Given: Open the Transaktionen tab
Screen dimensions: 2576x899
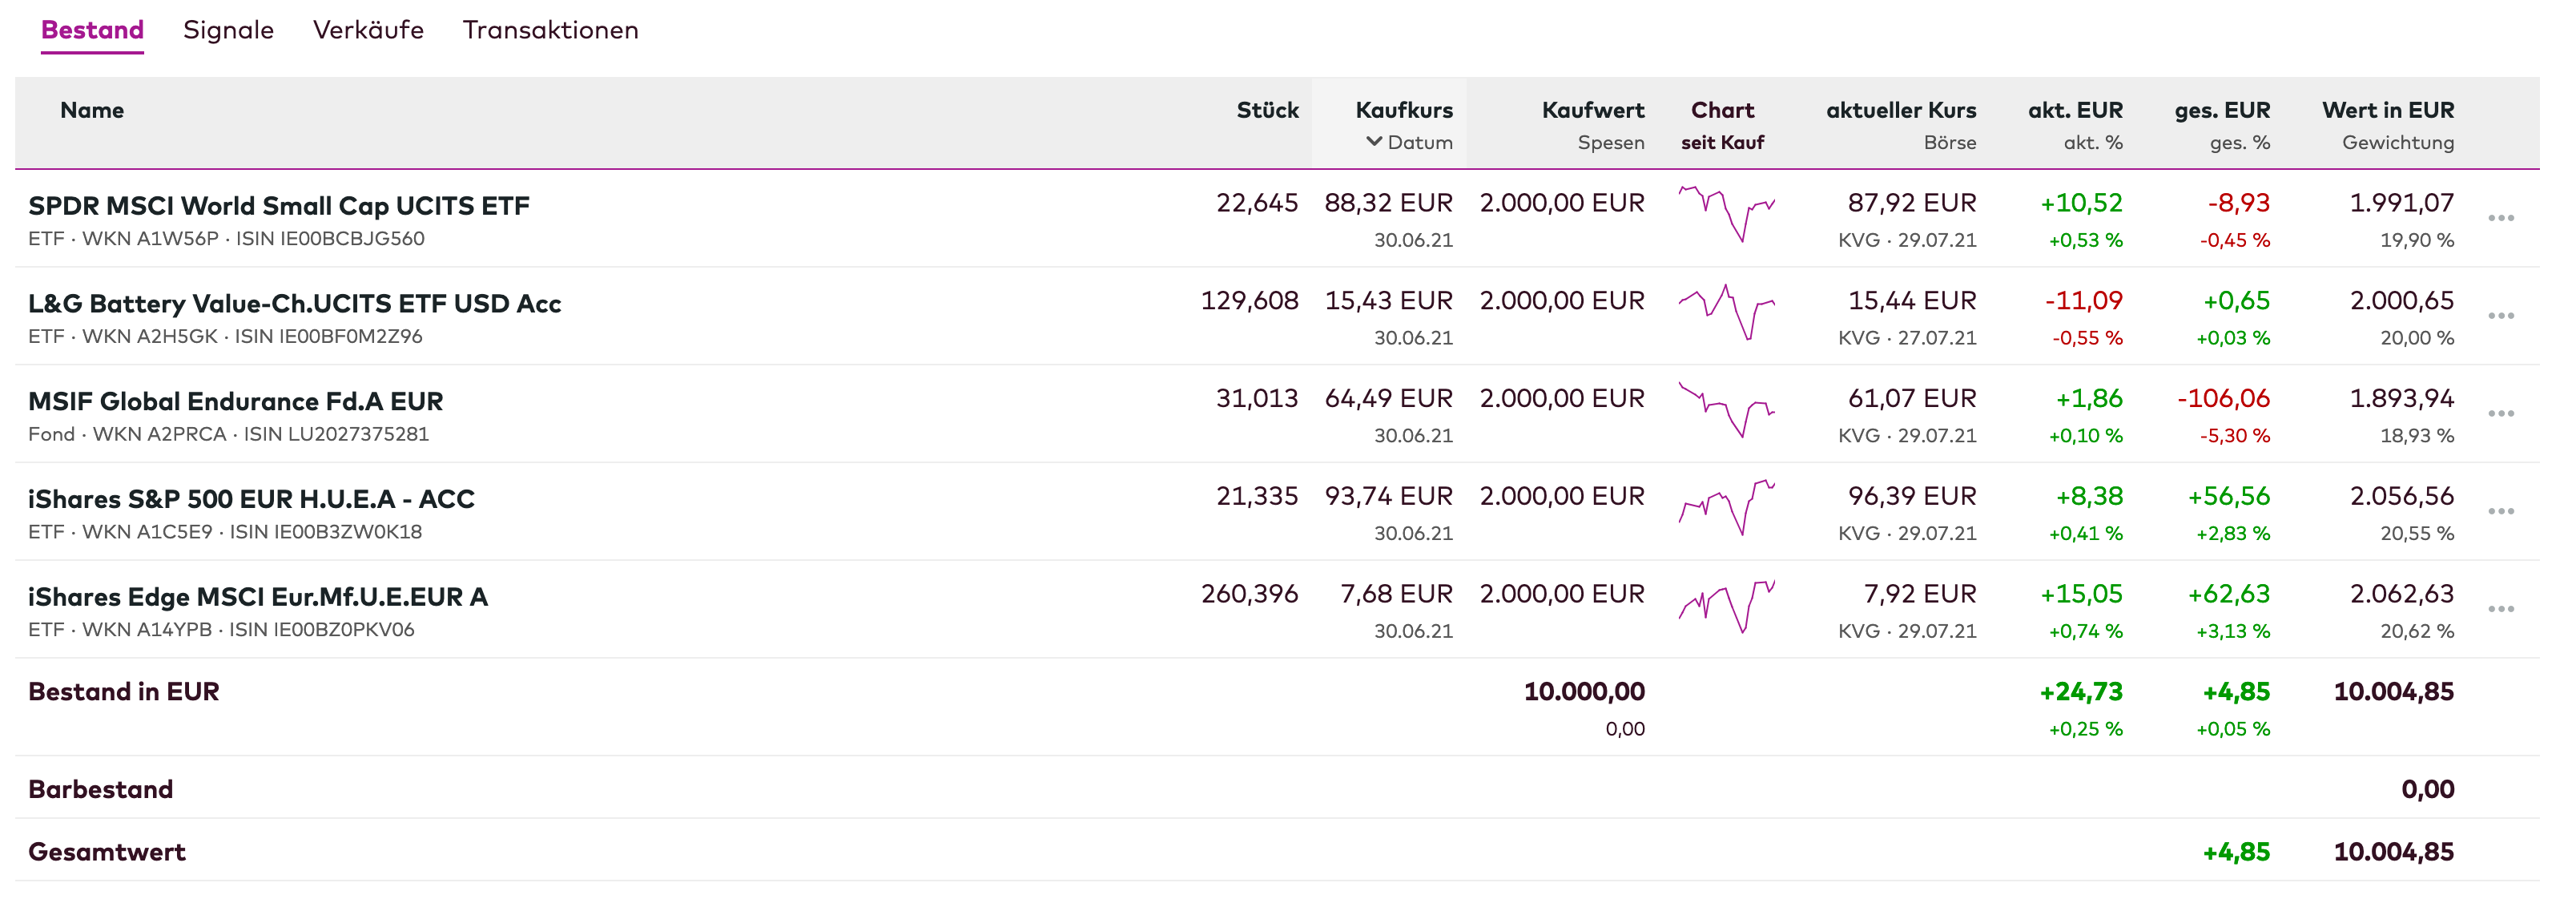Looking at the screenshot, I should [x=550, y=30].
